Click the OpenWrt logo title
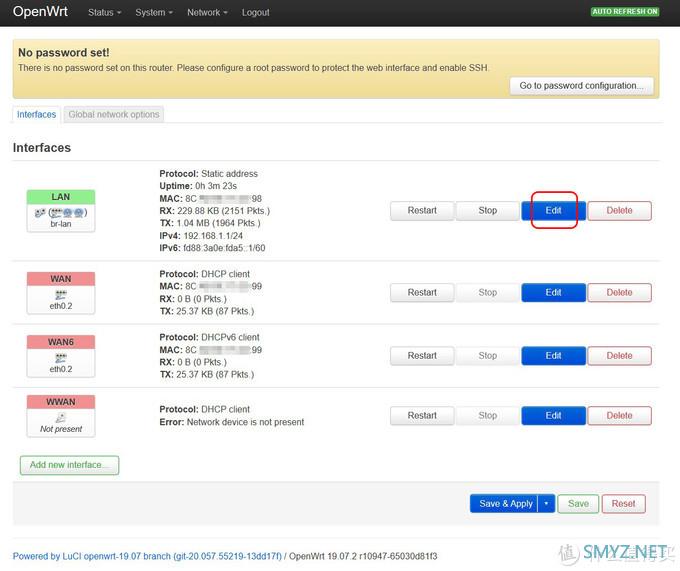 point(40,12)
